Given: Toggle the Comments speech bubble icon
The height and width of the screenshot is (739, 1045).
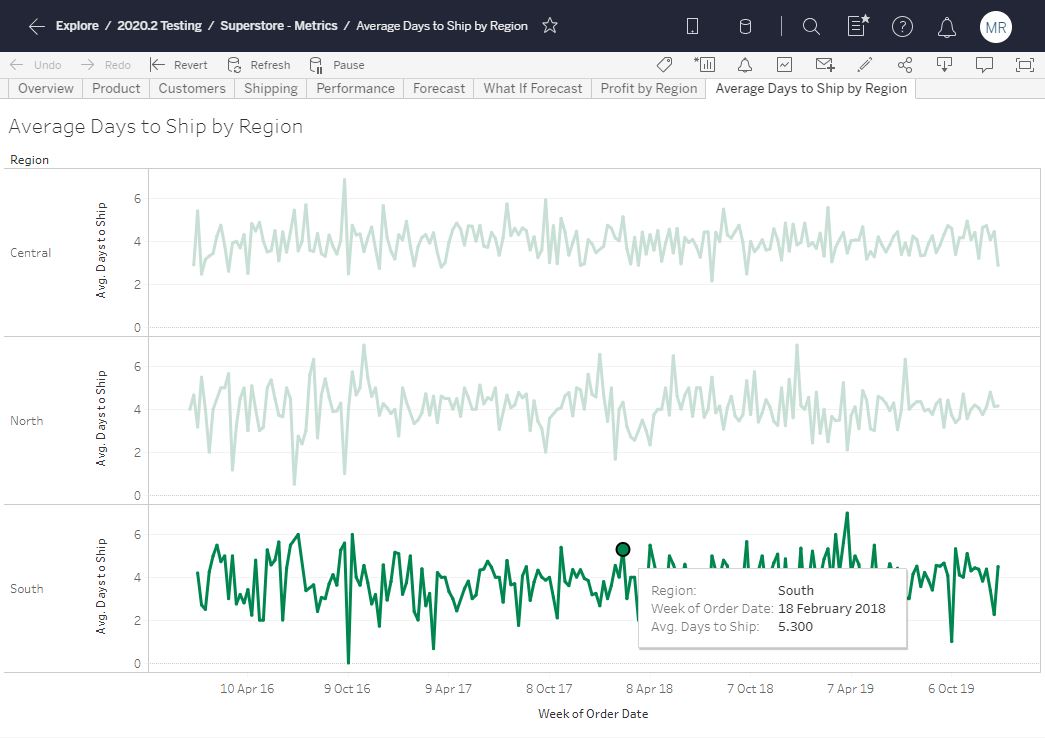Looking at the screenshot, I should pos(984,65).
